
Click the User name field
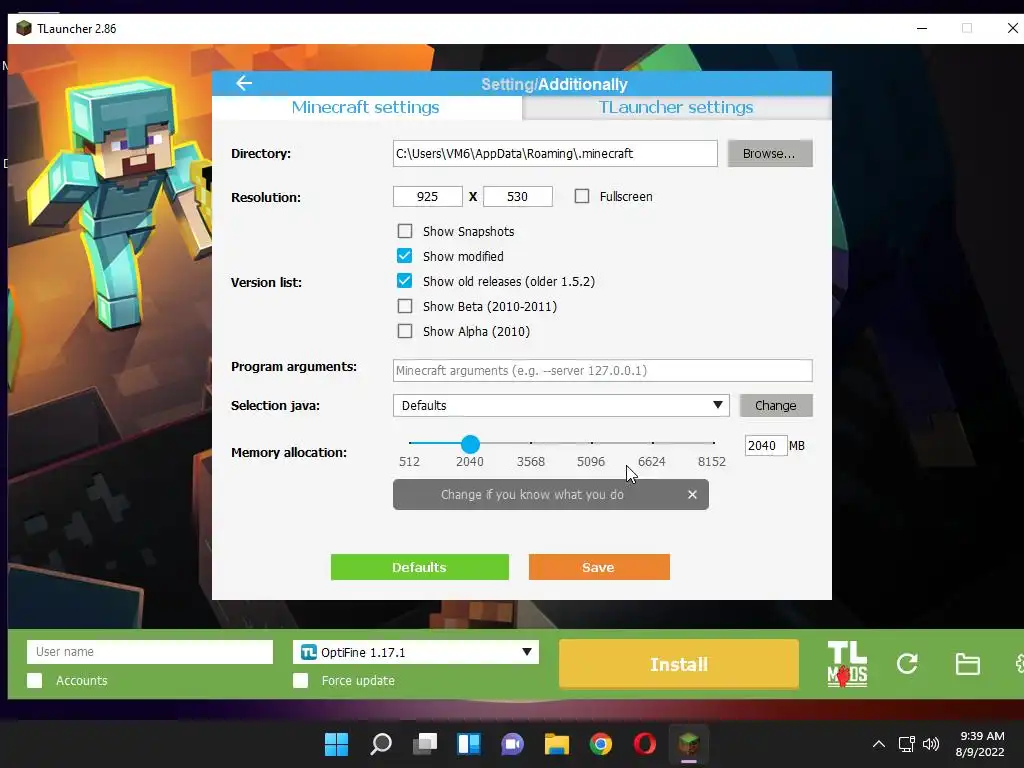tap(150, 652)
